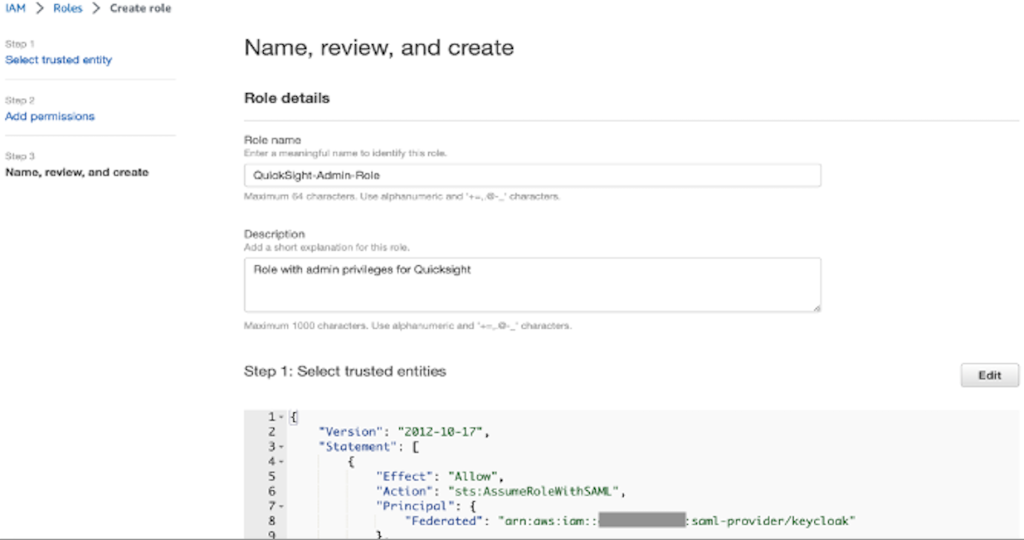Go to the Roles breadcrumb link
The width and height of the screenshot is (1024, 540).
(x=68, y=8)
